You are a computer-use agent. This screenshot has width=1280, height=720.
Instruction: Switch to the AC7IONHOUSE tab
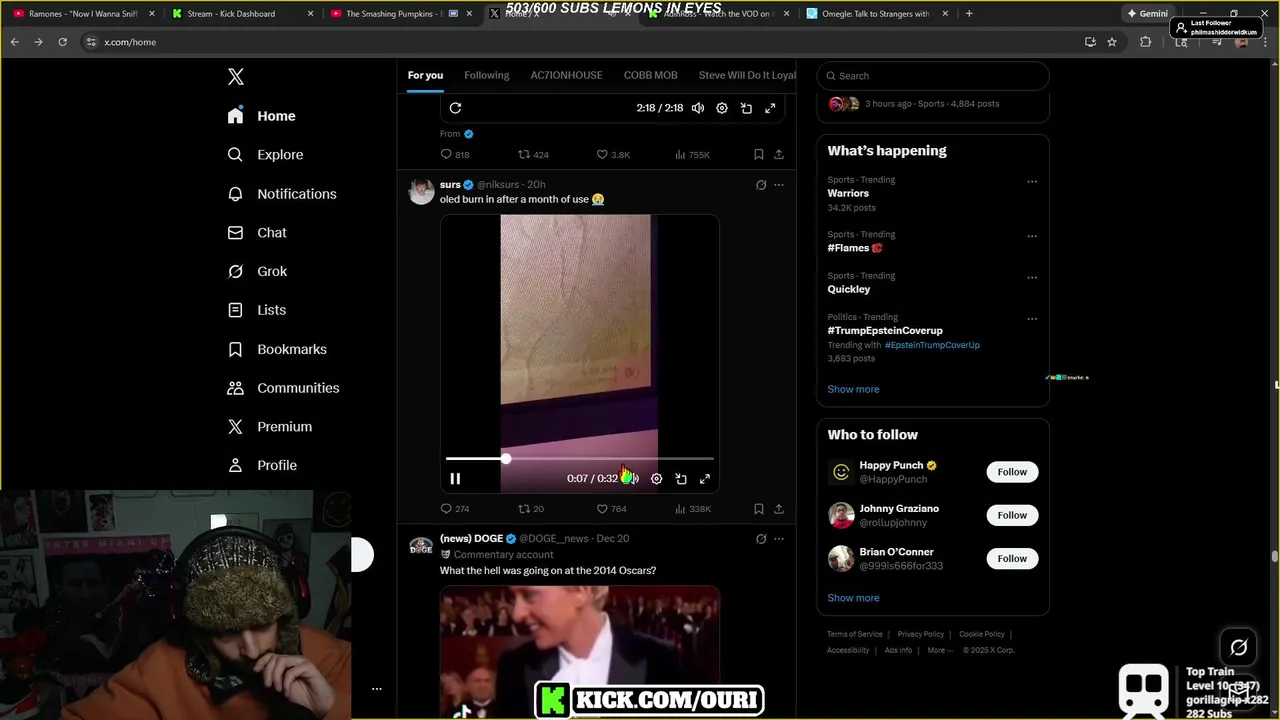(x=566, y=75)
